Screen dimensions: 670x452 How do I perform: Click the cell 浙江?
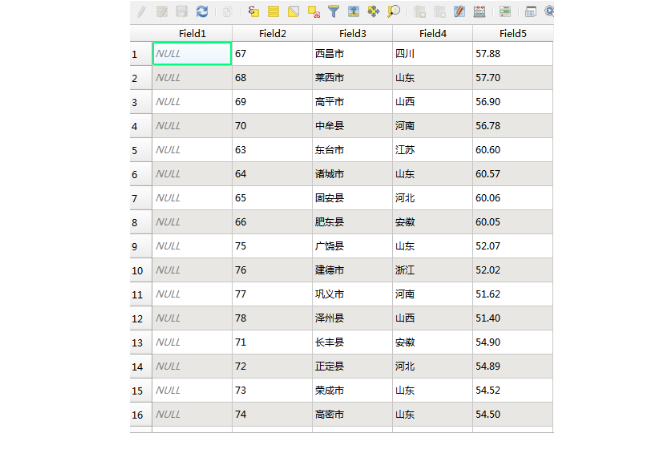tap(432, 270)
